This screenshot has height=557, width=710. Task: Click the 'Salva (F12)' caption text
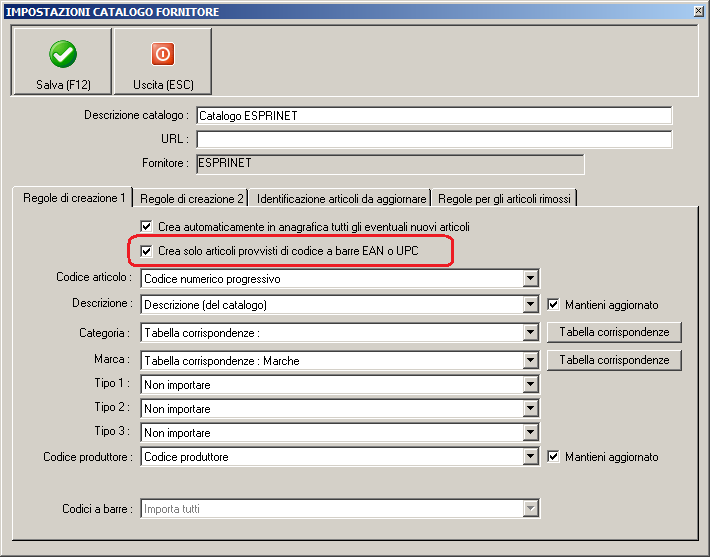63,85
